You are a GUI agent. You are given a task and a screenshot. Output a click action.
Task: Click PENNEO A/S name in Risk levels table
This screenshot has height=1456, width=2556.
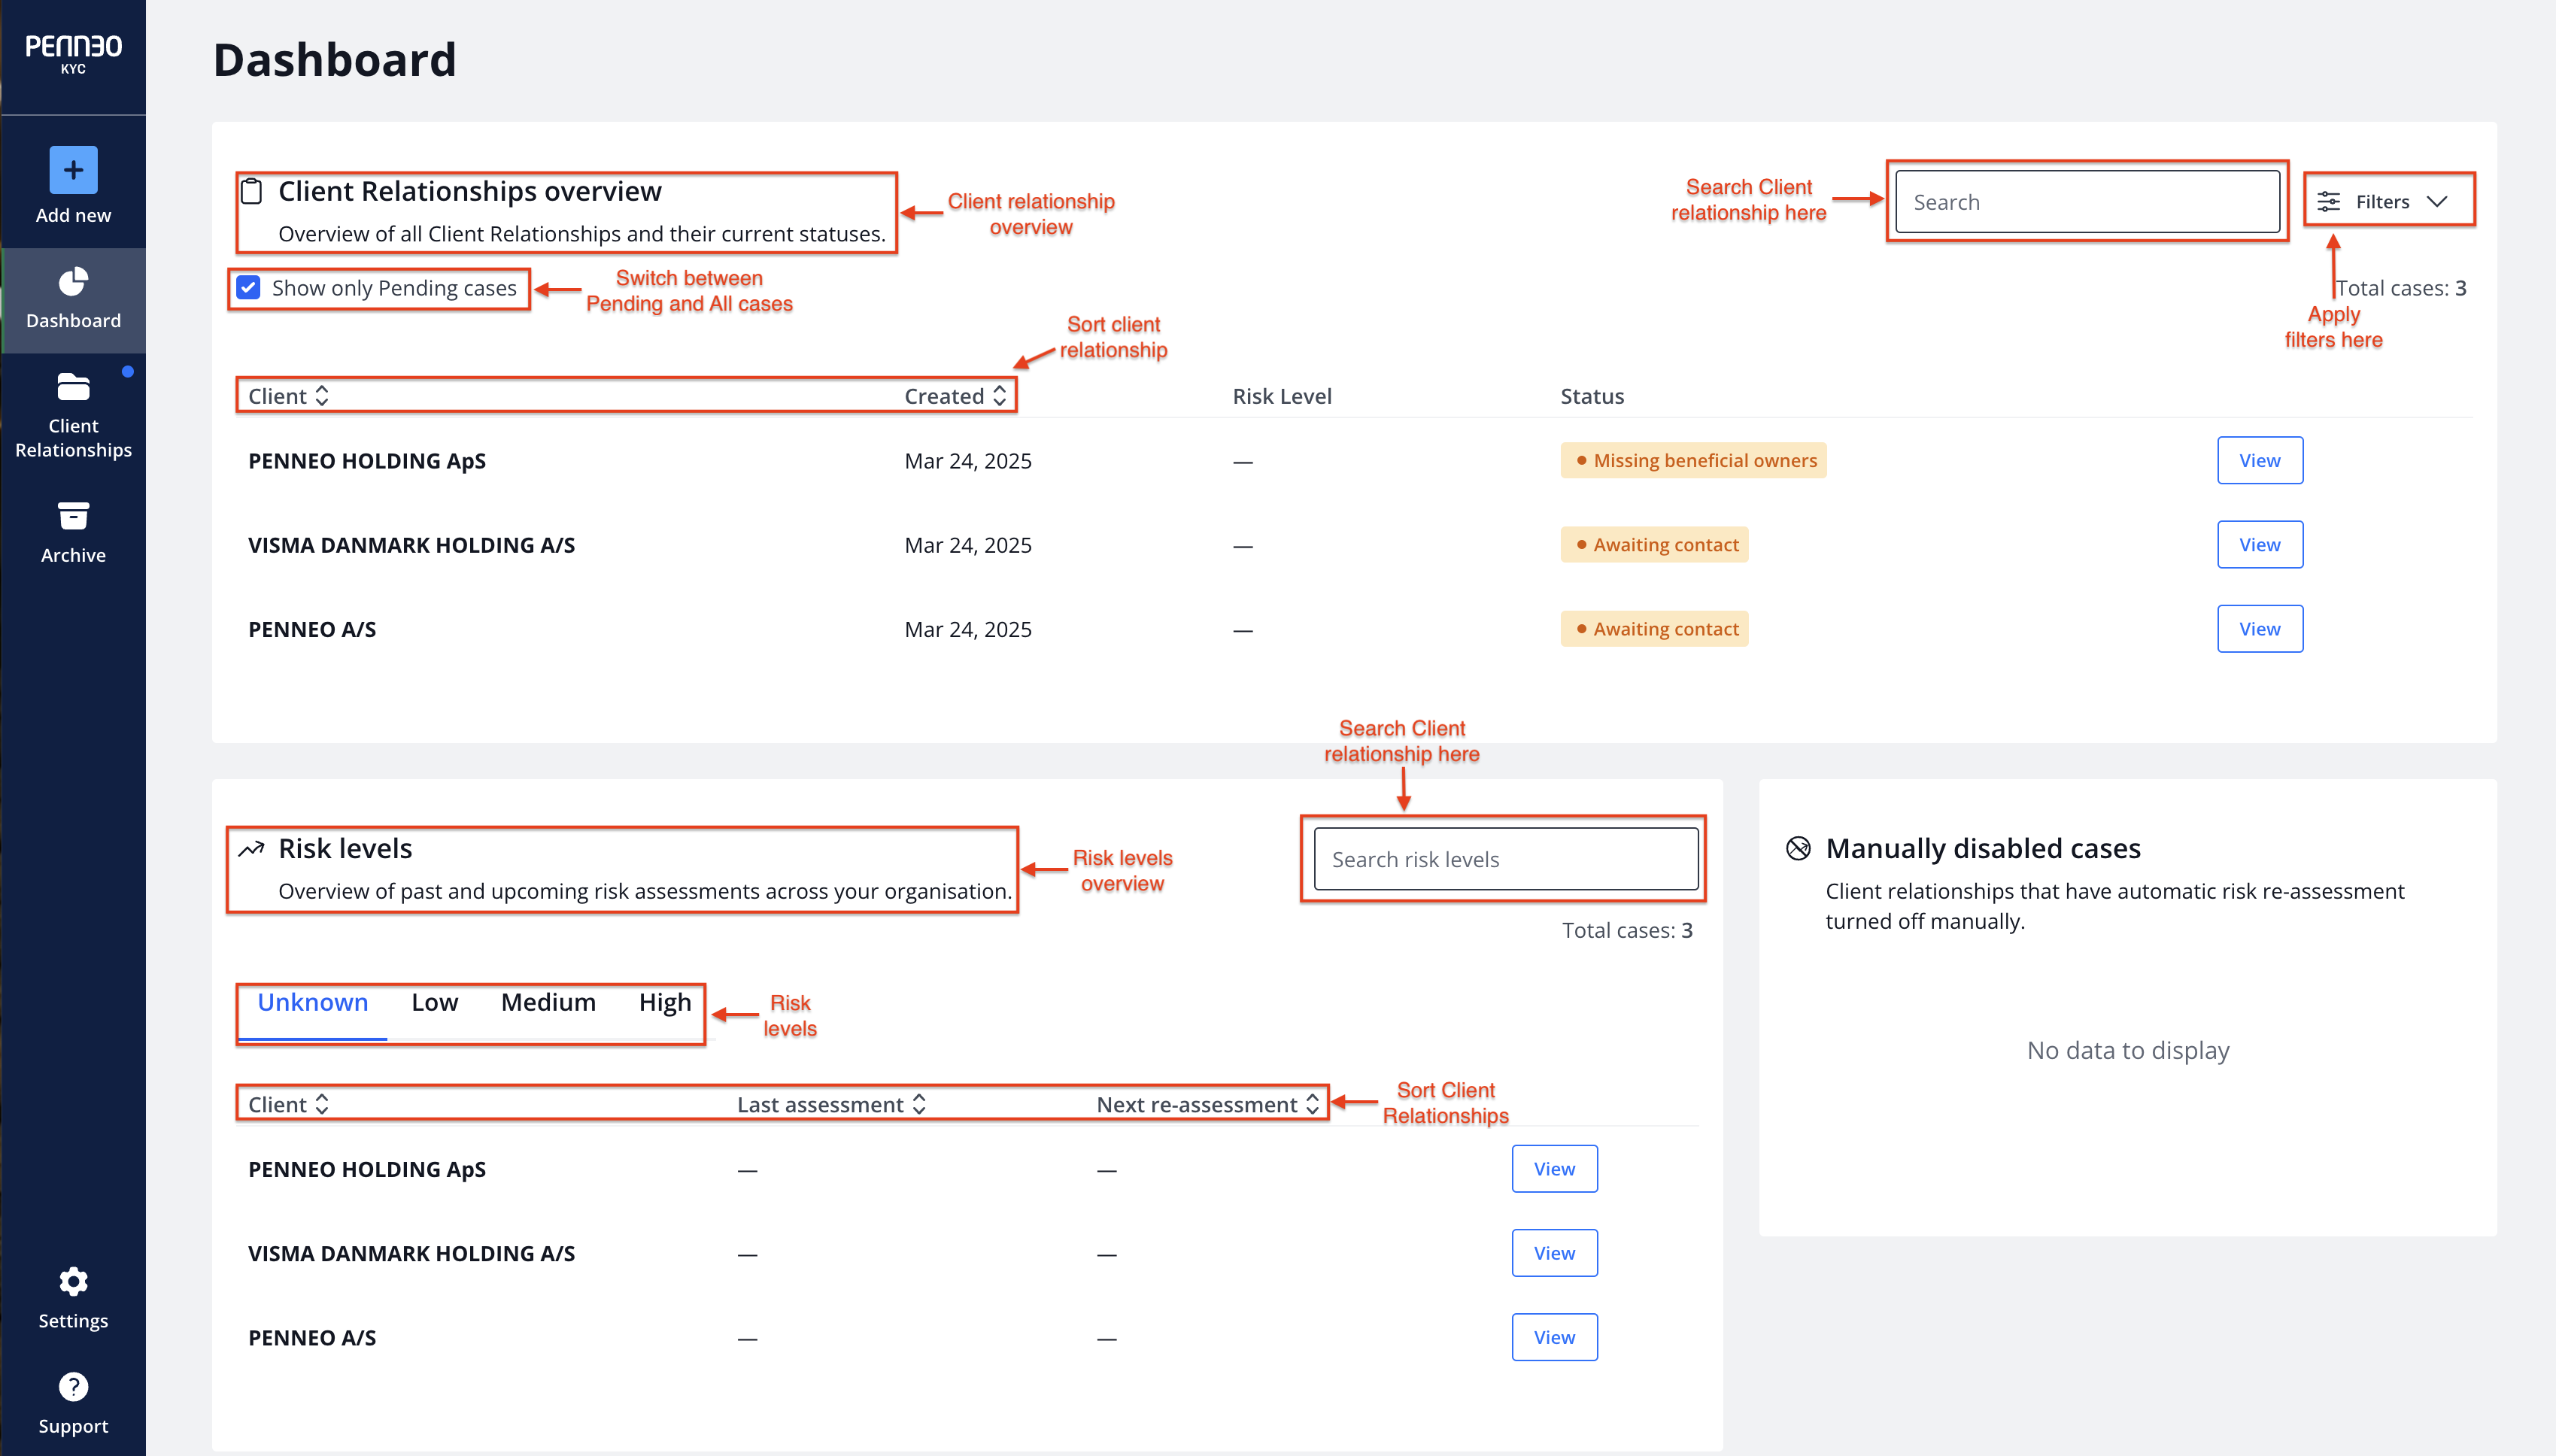point(312,1337)
